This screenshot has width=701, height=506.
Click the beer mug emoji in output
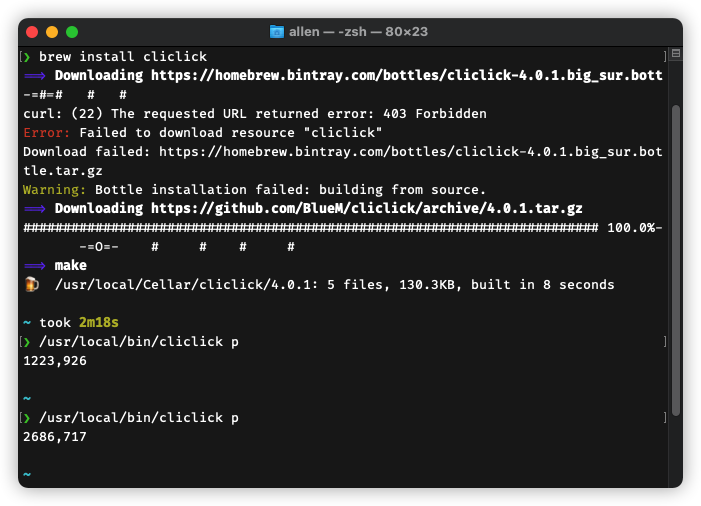tap(31, 285)
